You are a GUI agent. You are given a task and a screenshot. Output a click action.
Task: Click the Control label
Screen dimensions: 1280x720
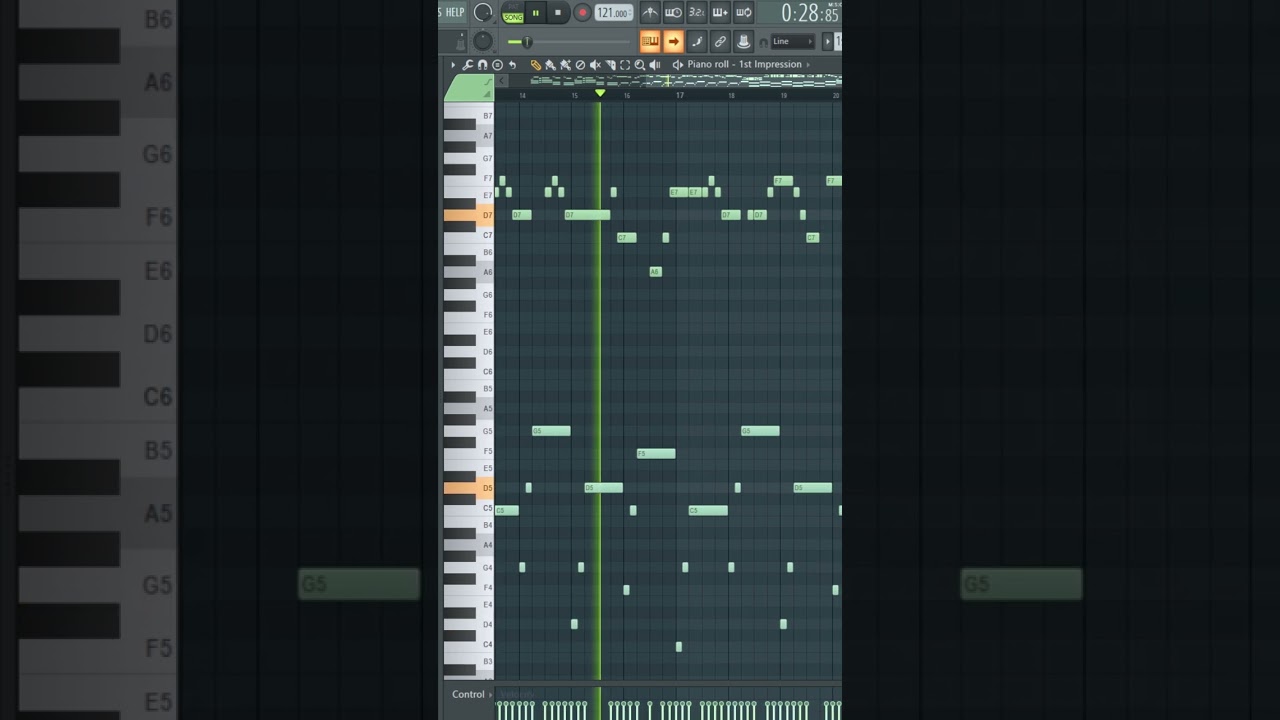click(468, 694)
